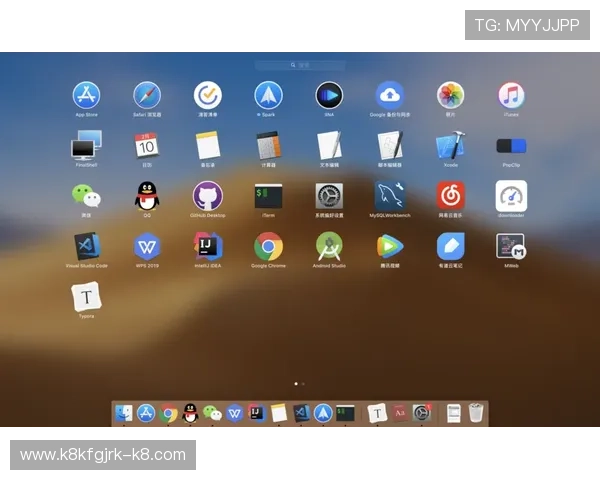The height and width of the screenshot is (480, 600).
Task: Open the Calendar icon showing 10
Action: pos(147,145)
